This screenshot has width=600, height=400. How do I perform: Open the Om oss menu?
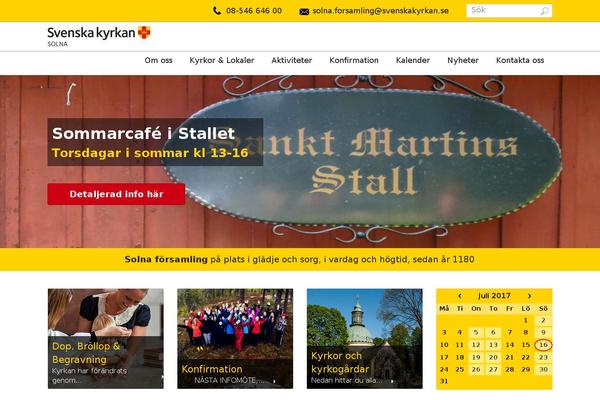158,60
